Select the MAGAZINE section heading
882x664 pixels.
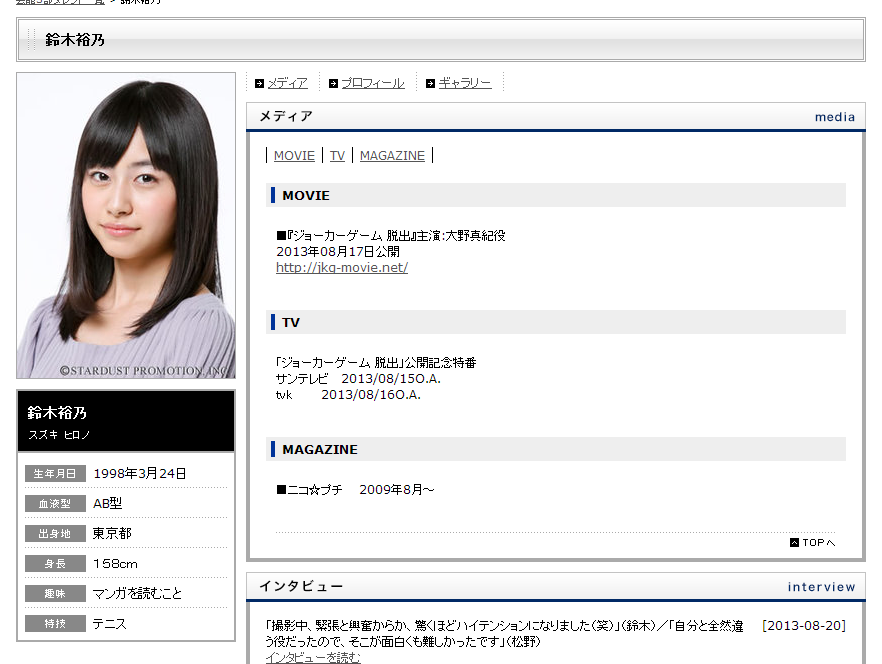pyautogui.click(x=320, y=450)
